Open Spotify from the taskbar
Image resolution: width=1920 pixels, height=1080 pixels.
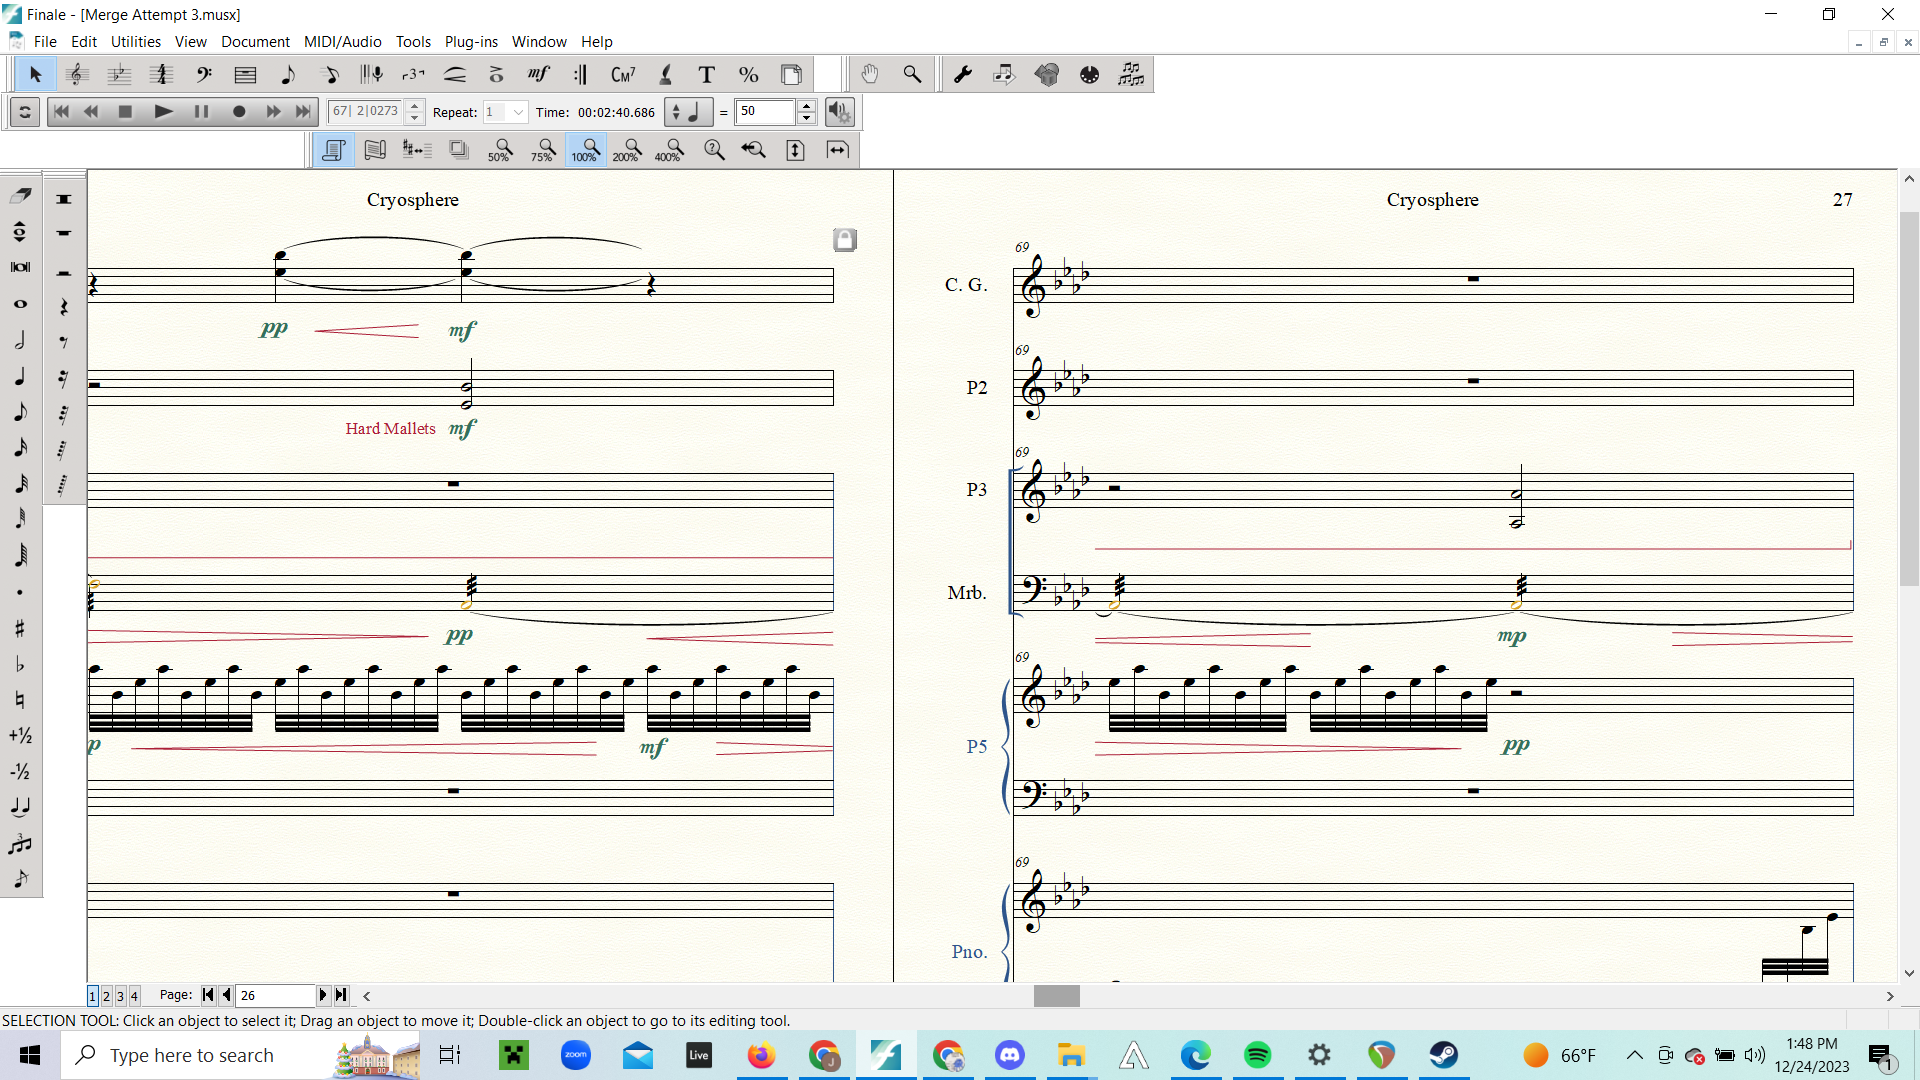pos(1257,1055)
